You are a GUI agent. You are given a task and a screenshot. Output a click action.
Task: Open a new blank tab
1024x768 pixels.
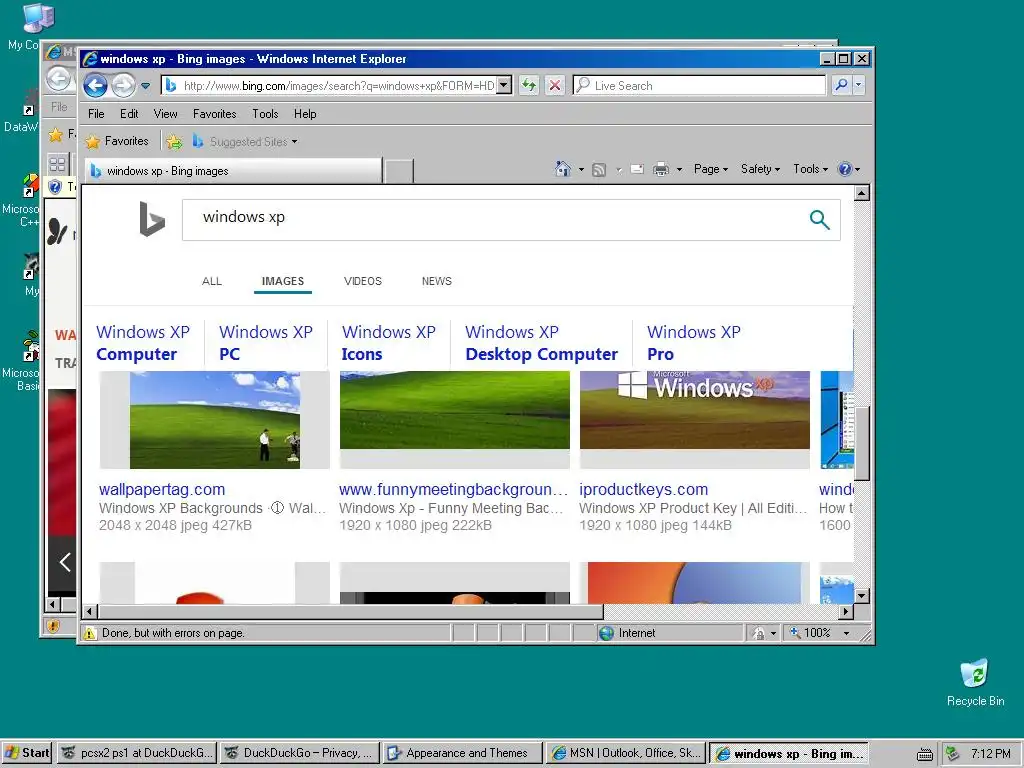(398, 171)
